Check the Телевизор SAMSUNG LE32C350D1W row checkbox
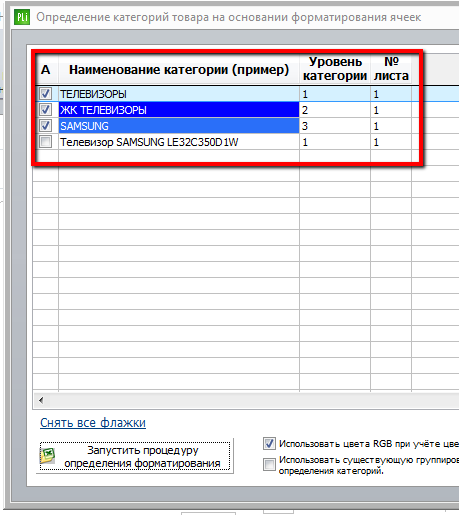This screenshot has height=515, width=459. [45, 142]
